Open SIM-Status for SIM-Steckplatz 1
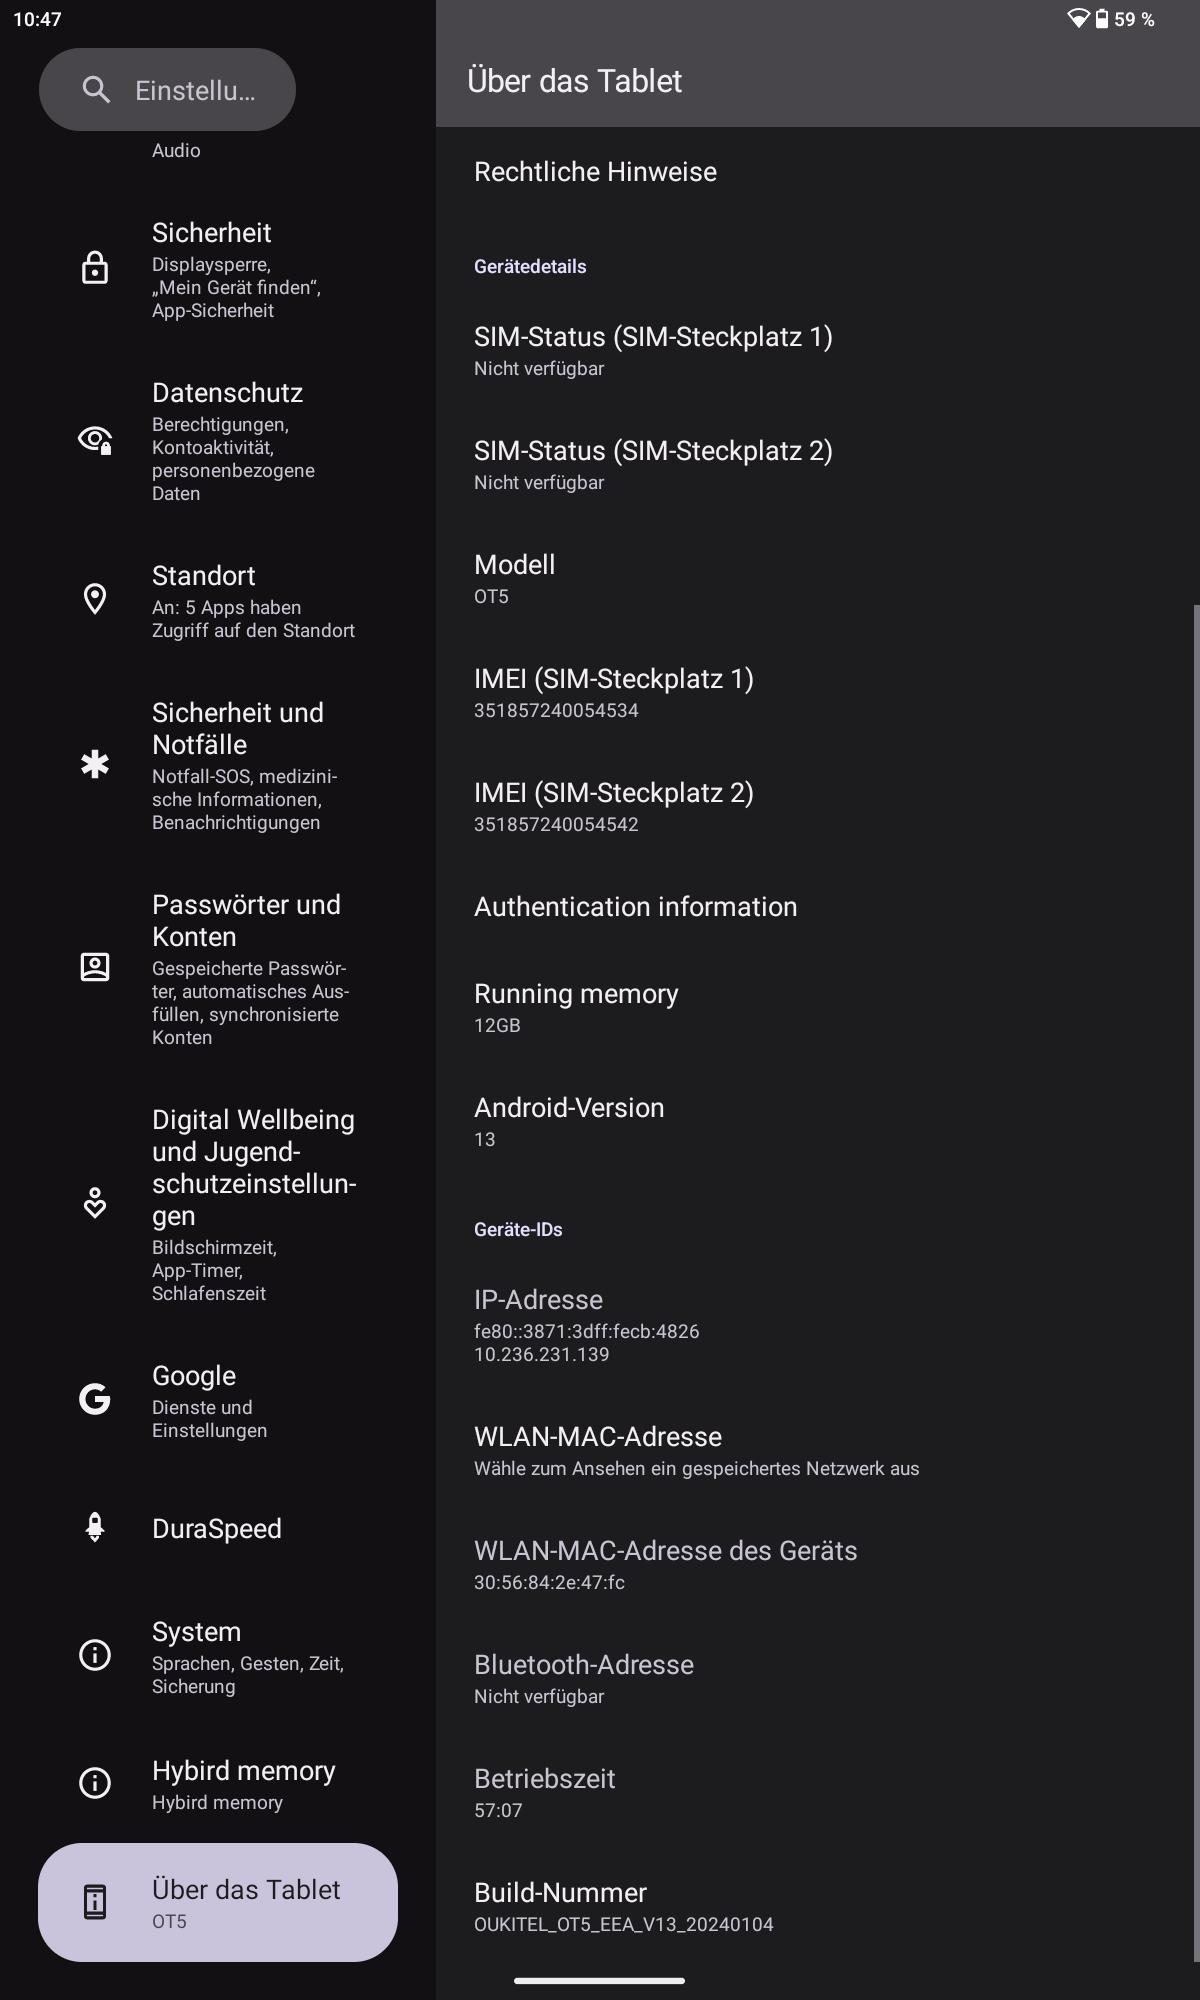Image resolution: width=1200 pixels, height=2000 pixels. tap(818, 351)
